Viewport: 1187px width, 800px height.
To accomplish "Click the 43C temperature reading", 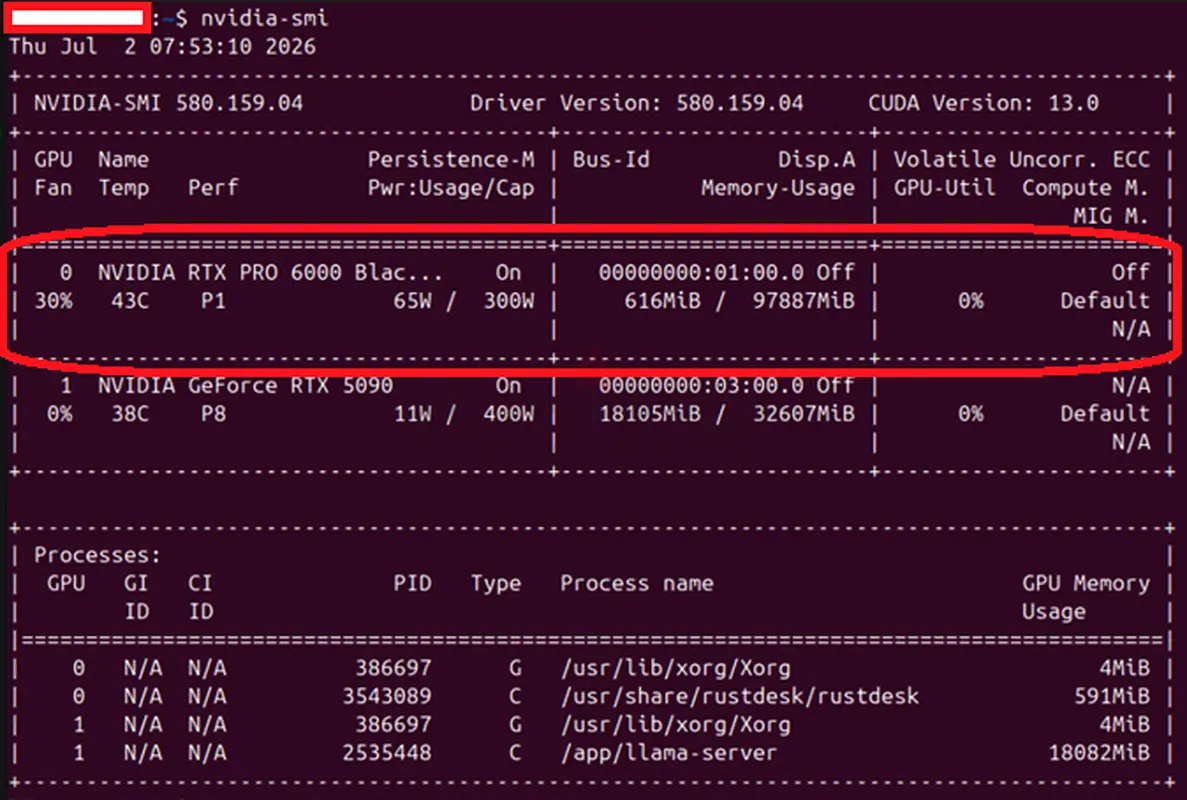I will (130, 301).
